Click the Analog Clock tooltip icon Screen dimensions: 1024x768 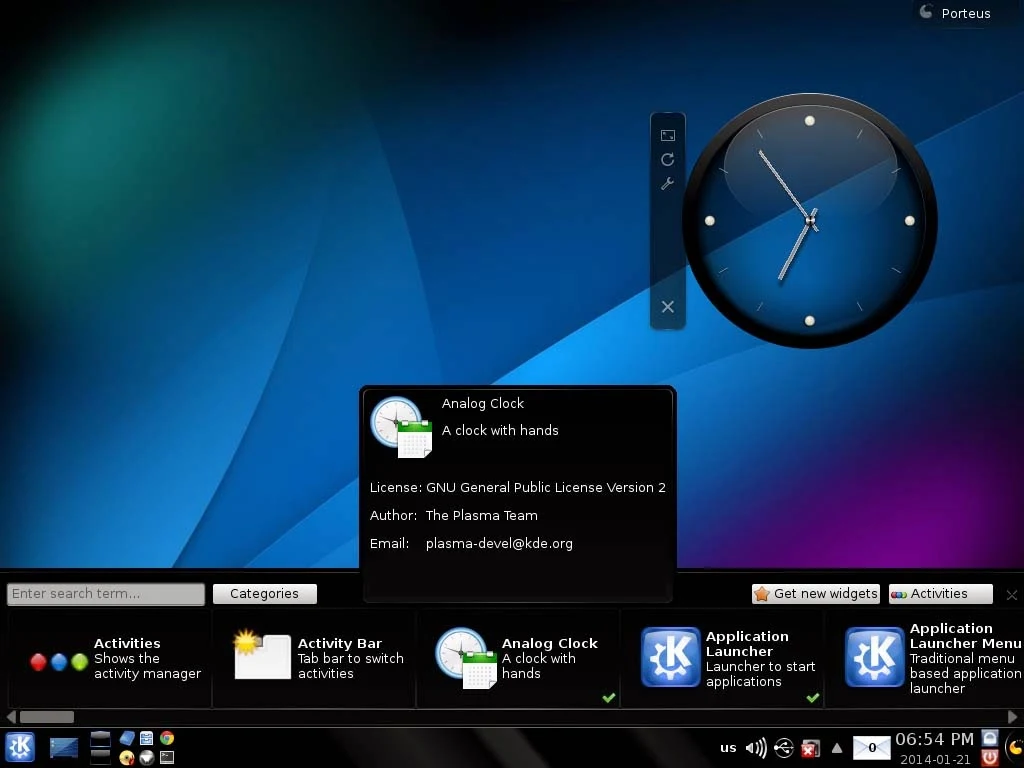pos(402,427)
